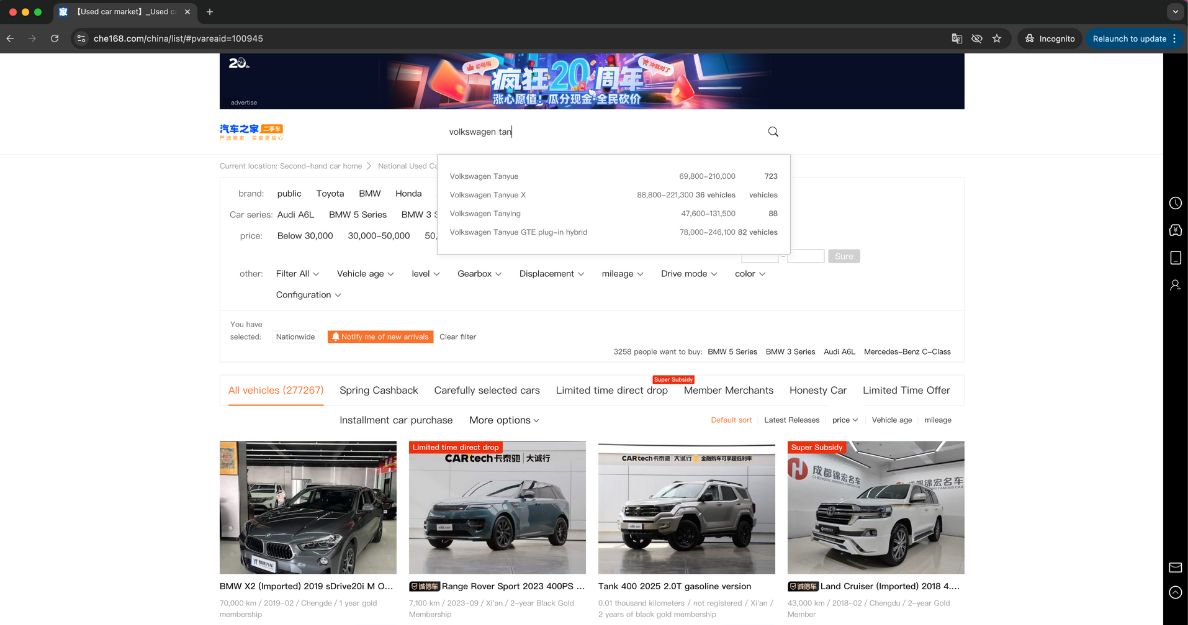This screenshot has height=625, width=1188.
Task: Select the All vehicles tab
Action: (276, 391)
